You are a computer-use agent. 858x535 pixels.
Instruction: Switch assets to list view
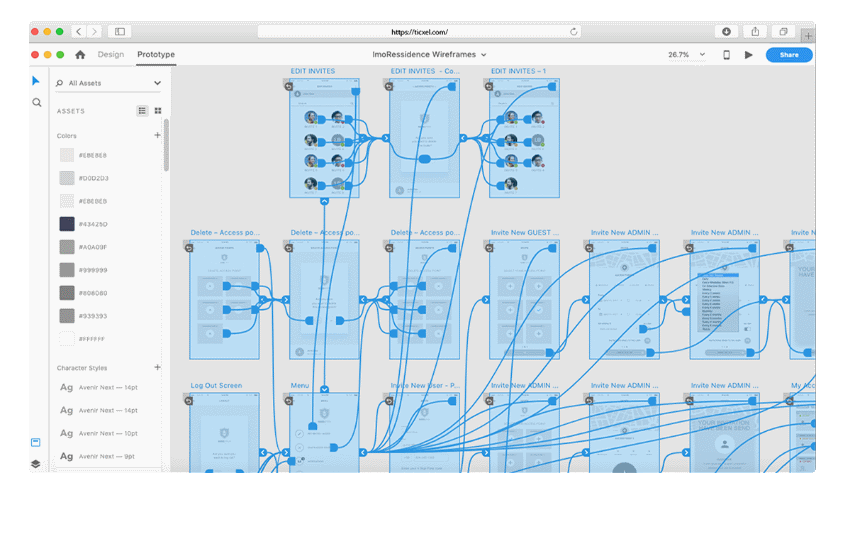coord(142,111)
